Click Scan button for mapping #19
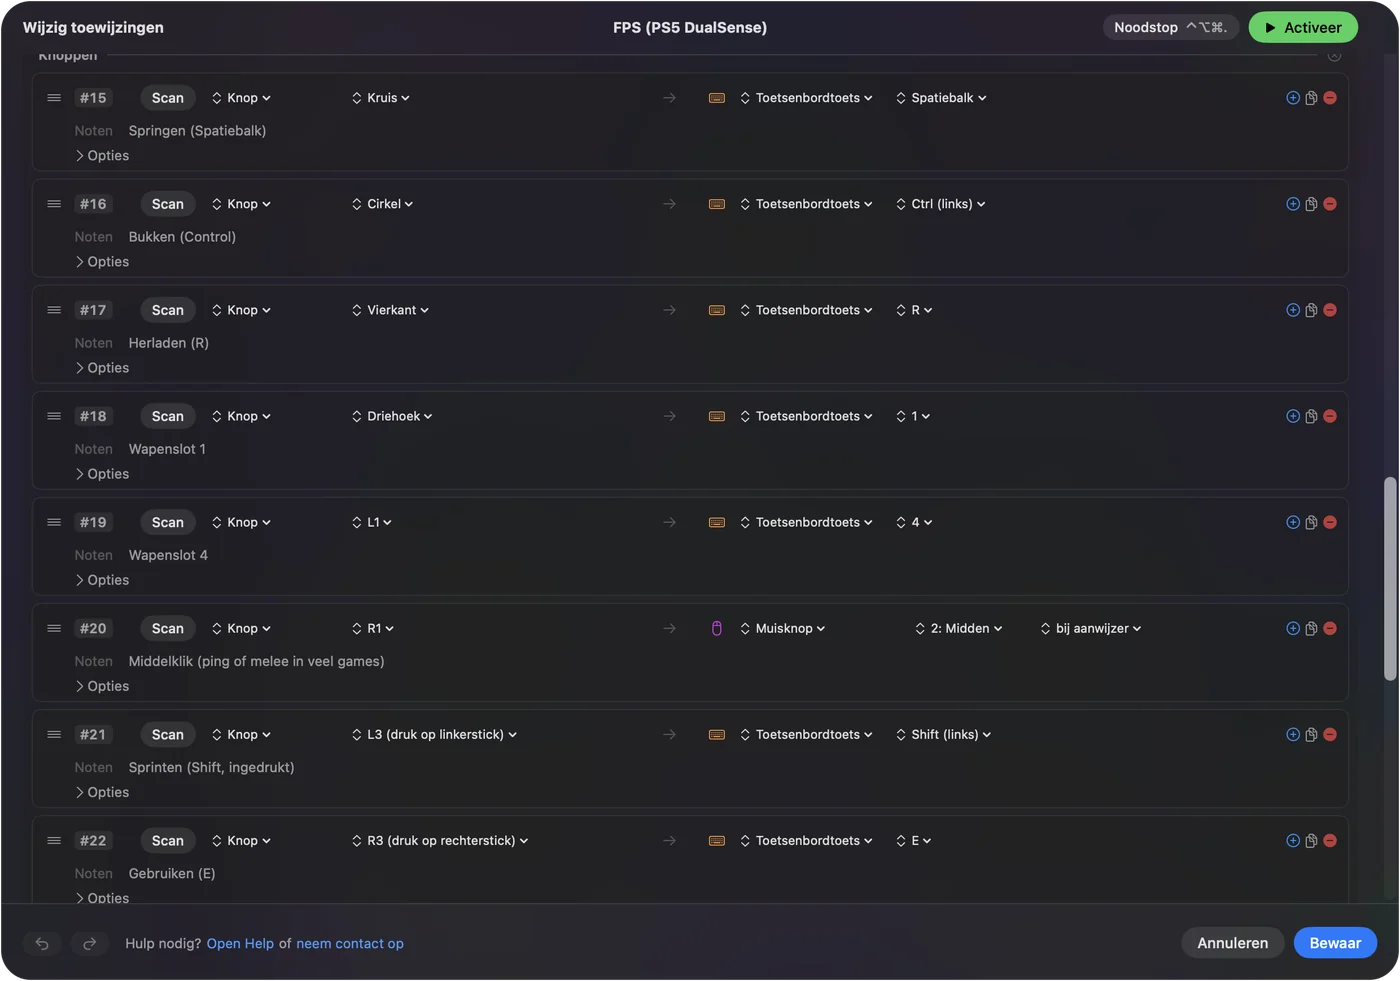 (x=168, y=522)
